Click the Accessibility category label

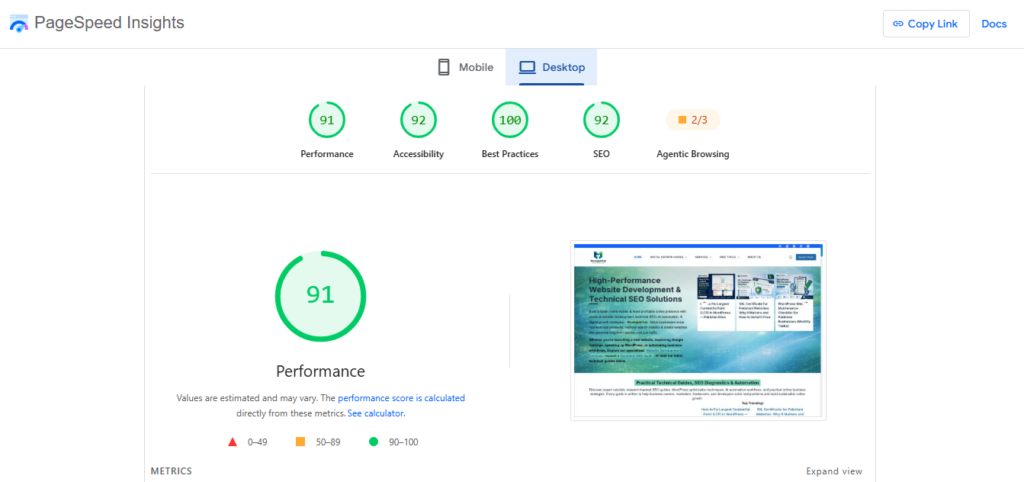click(419, 154)
